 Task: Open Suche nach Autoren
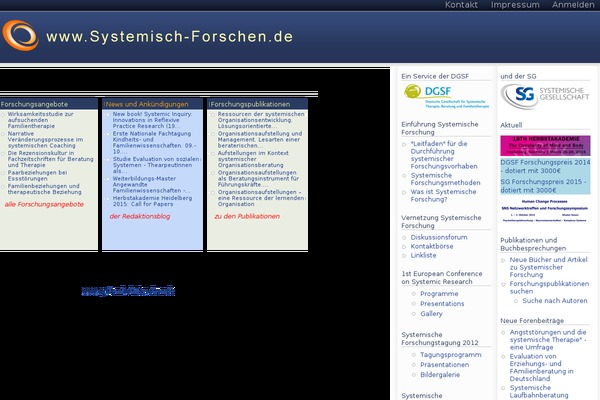[555, 301]
